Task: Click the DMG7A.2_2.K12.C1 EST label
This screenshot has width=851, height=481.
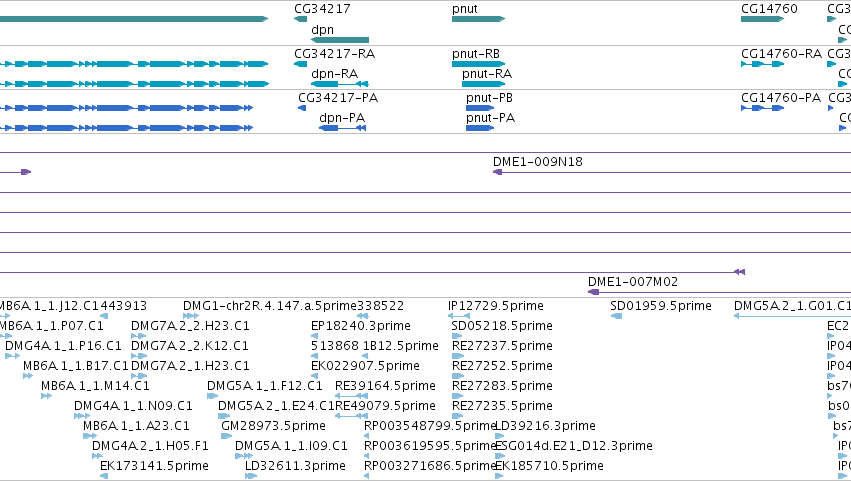Action: (189, 346)
